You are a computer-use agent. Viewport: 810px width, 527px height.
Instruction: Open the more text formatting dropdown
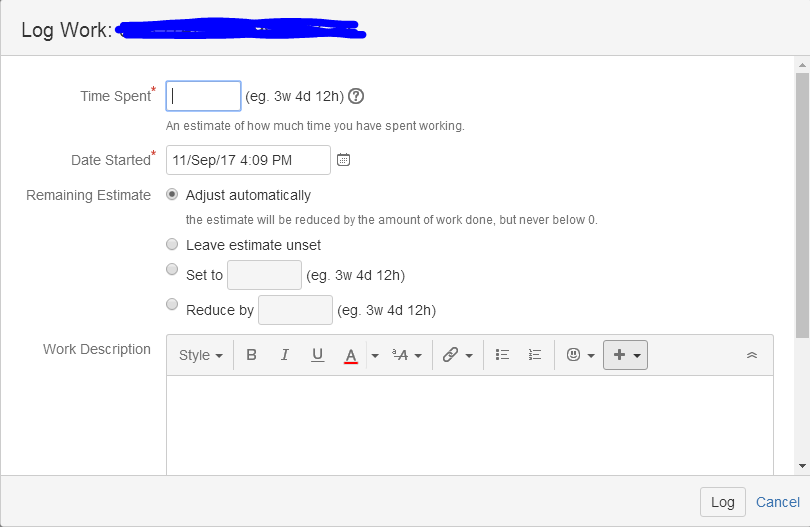(407, 355)
